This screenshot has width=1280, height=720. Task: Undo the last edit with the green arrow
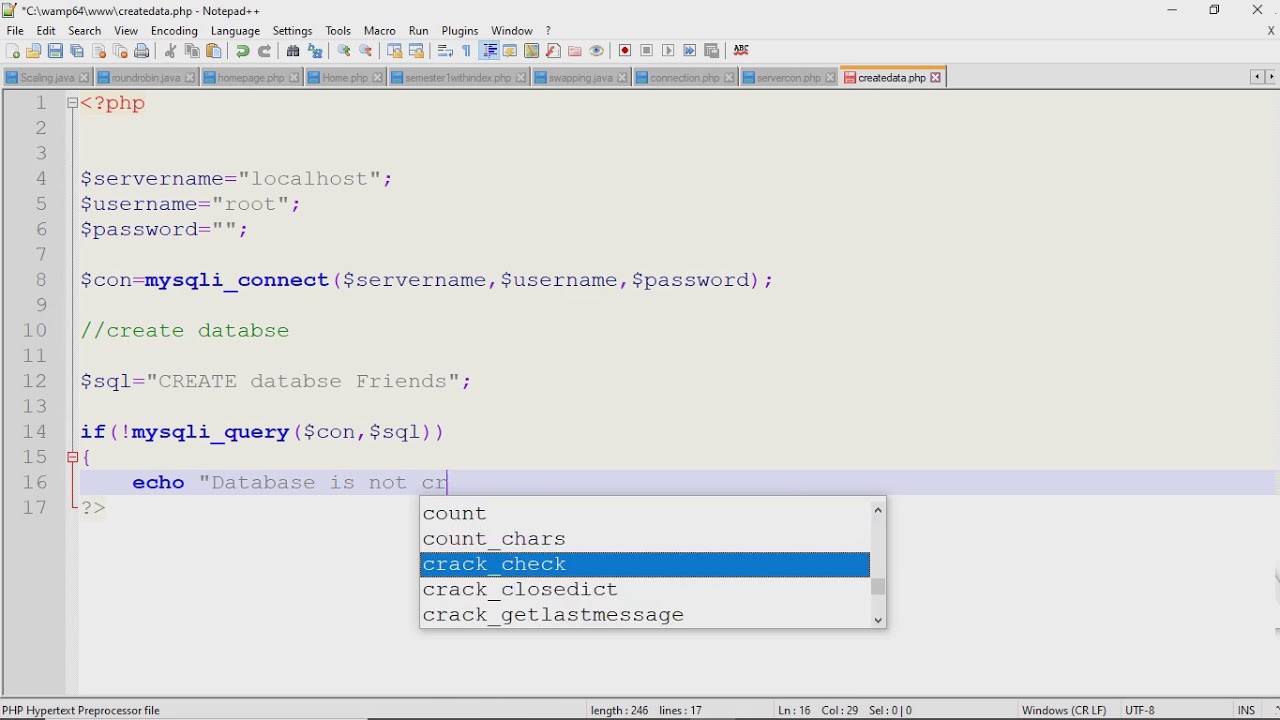click(242, 51)
